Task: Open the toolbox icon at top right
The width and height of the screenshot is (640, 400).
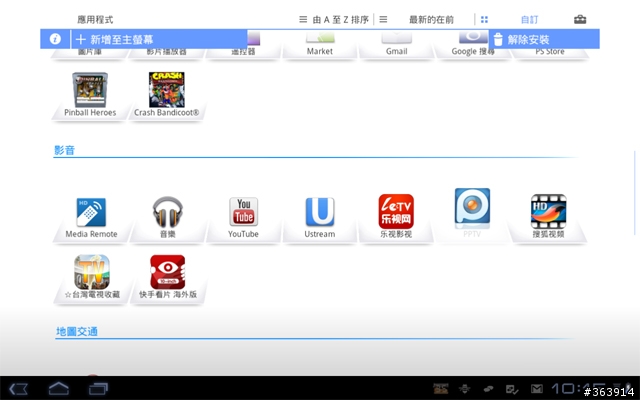Action: [x=580, y=19]
